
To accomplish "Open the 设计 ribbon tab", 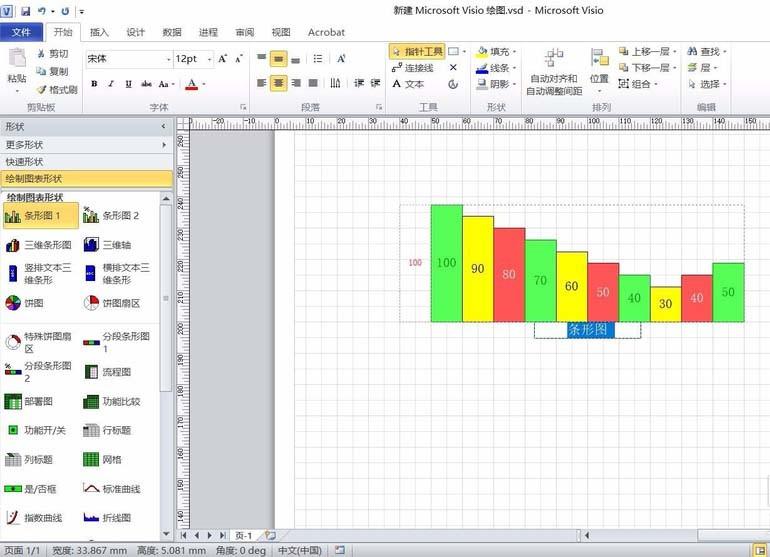I will coord(136,32).
